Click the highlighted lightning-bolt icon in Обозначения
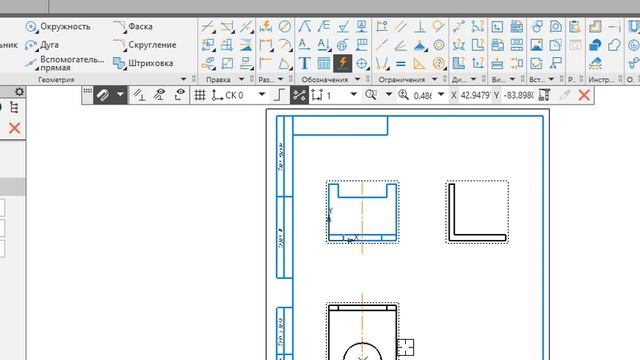 click(x=342, y=63)
